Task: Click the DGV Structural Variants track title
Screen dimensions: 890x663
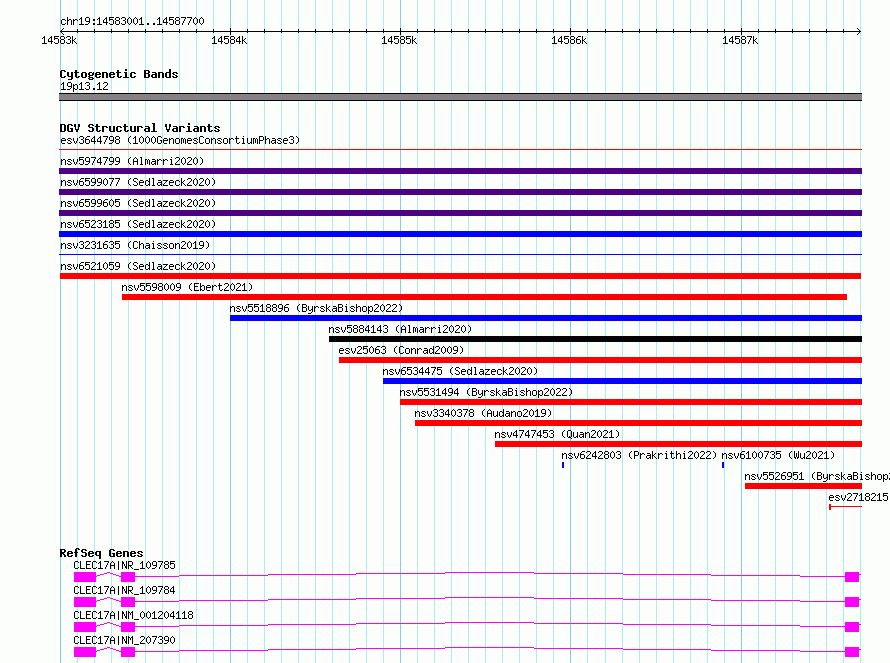Action: (x=140, y=128)
